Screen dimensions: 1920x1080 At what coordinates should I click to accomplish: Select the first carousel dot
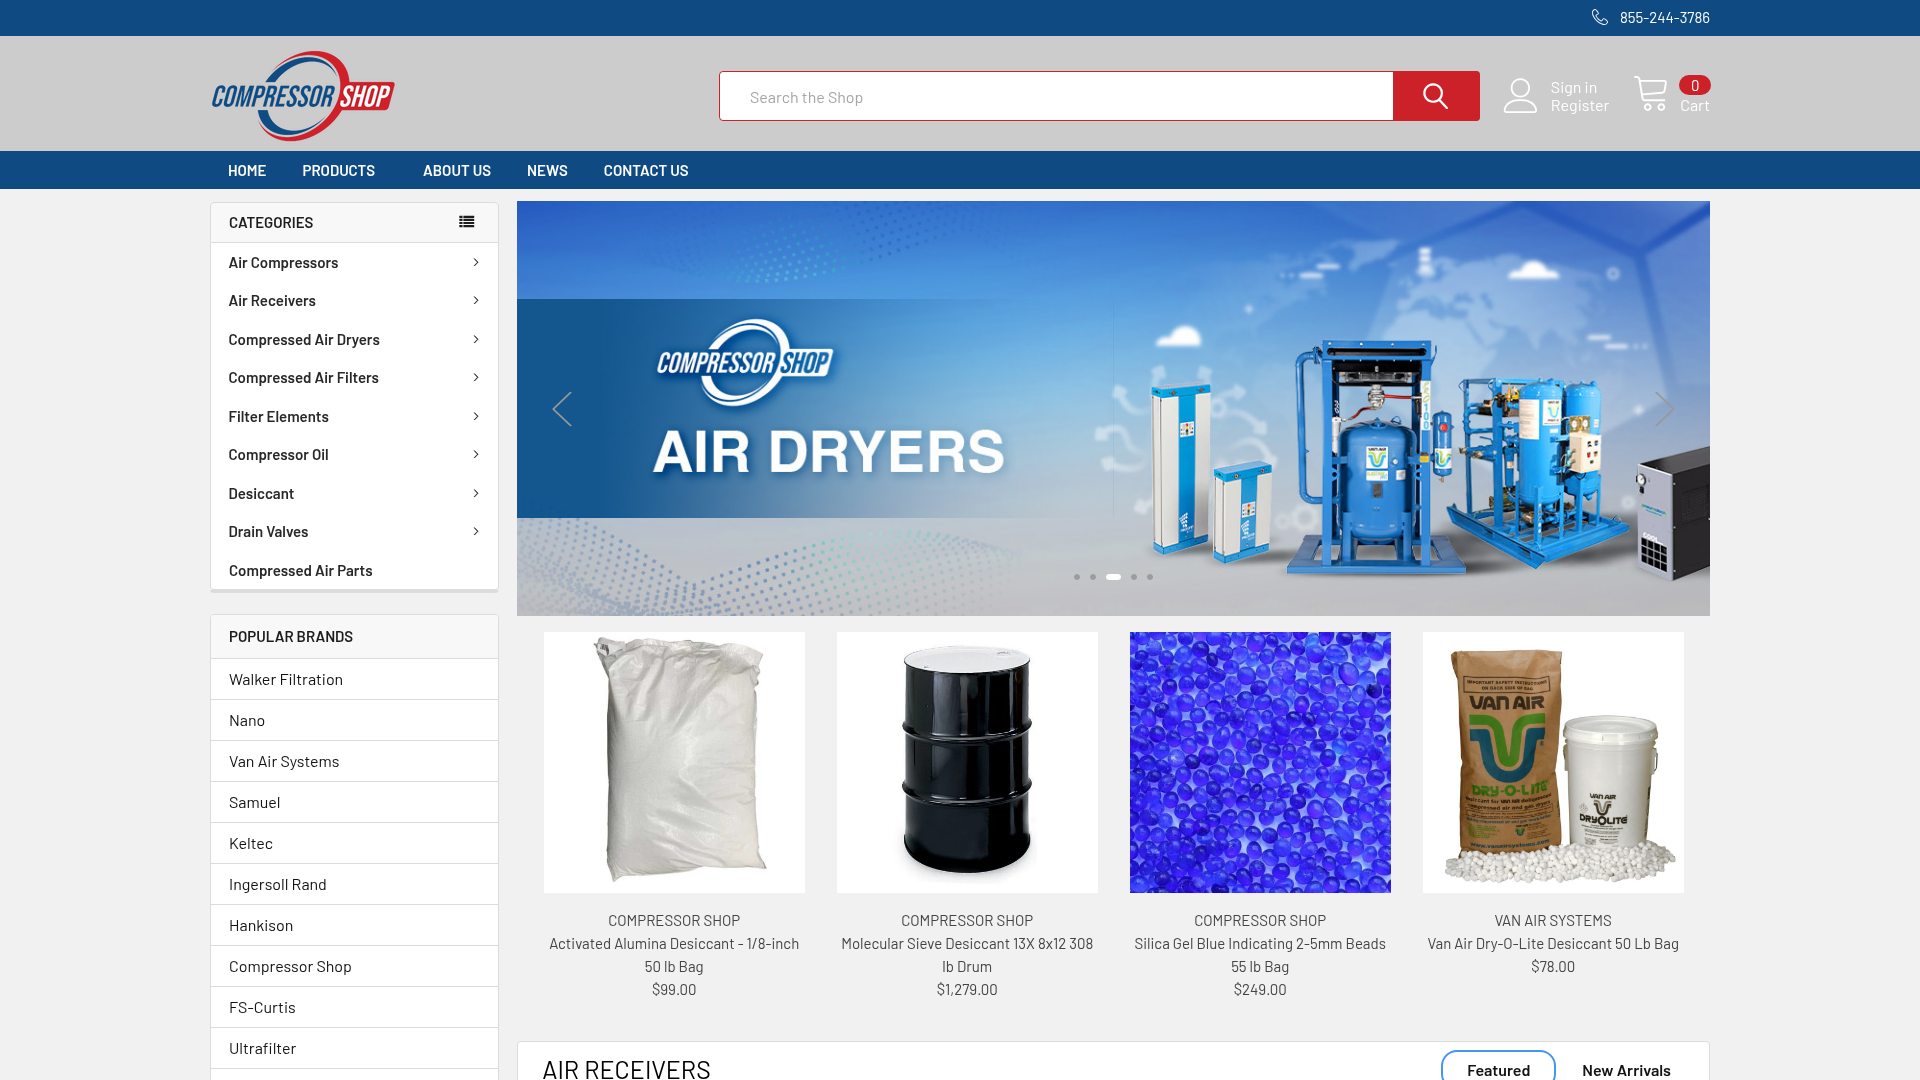[x=1077, y=577]
